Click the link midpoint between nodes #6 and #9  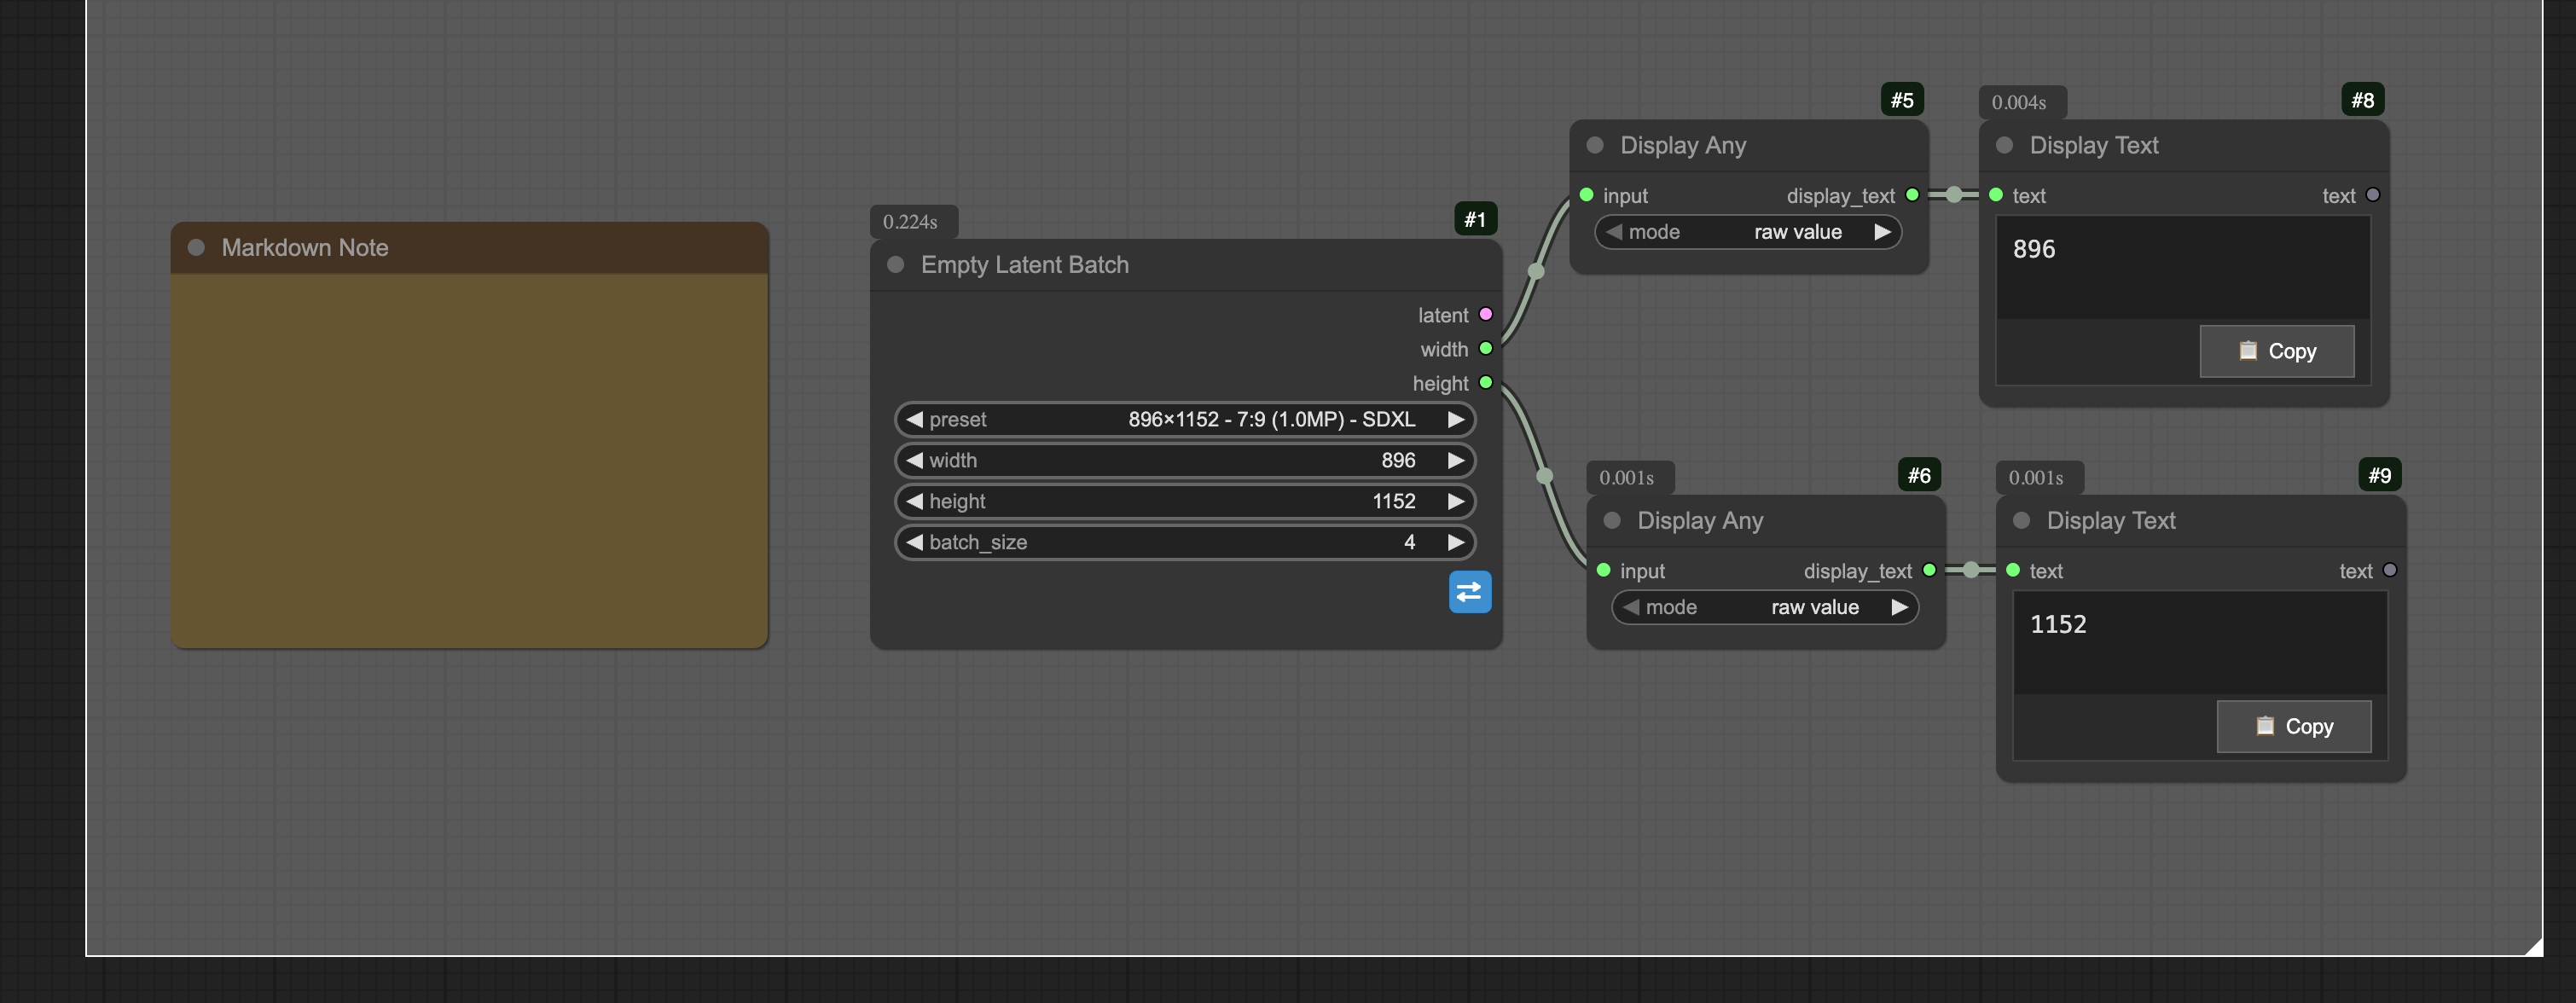pyautogui.click(x=1971, y=571)
